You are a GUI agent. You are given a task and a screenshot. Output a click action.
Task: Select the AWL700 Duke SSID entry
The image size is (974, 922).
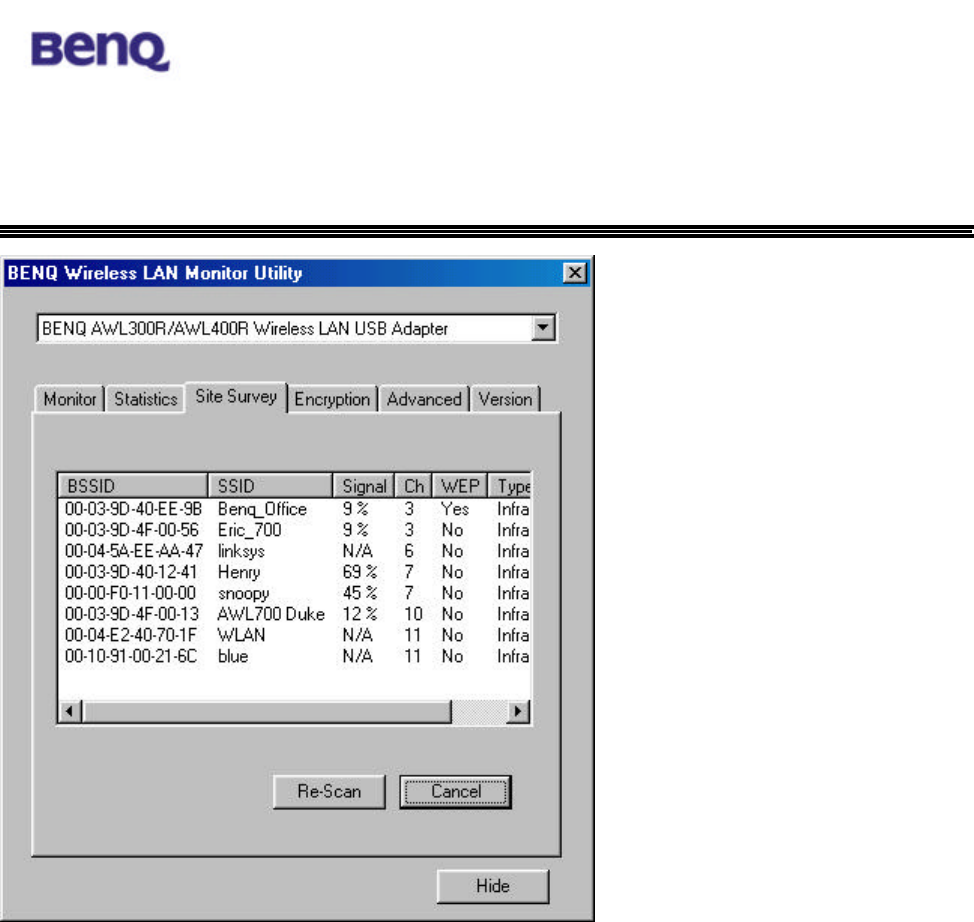(271, 614)
